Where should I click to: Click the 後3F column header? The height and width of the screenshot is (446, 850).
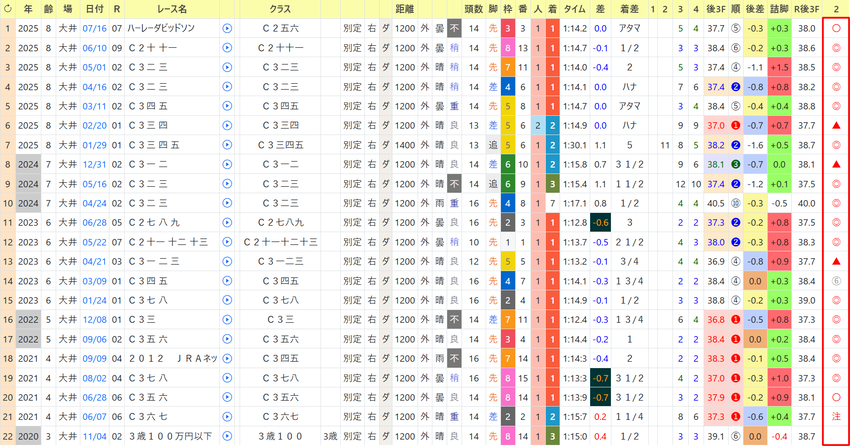coord(716,9)
